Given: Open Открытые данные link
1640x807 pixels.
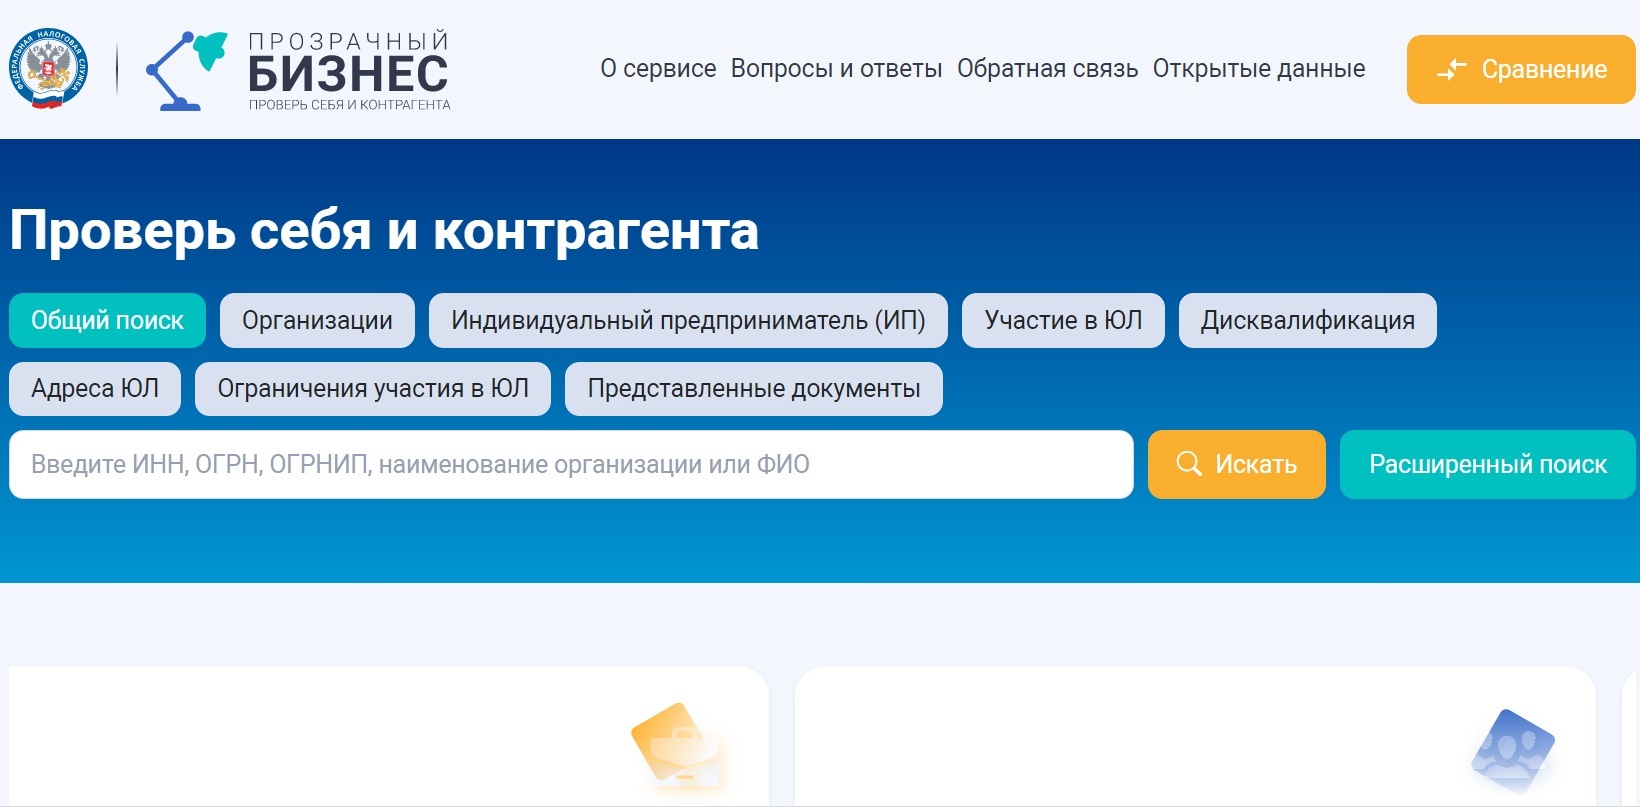Looking at the screenshot, I should [1258, 69].
